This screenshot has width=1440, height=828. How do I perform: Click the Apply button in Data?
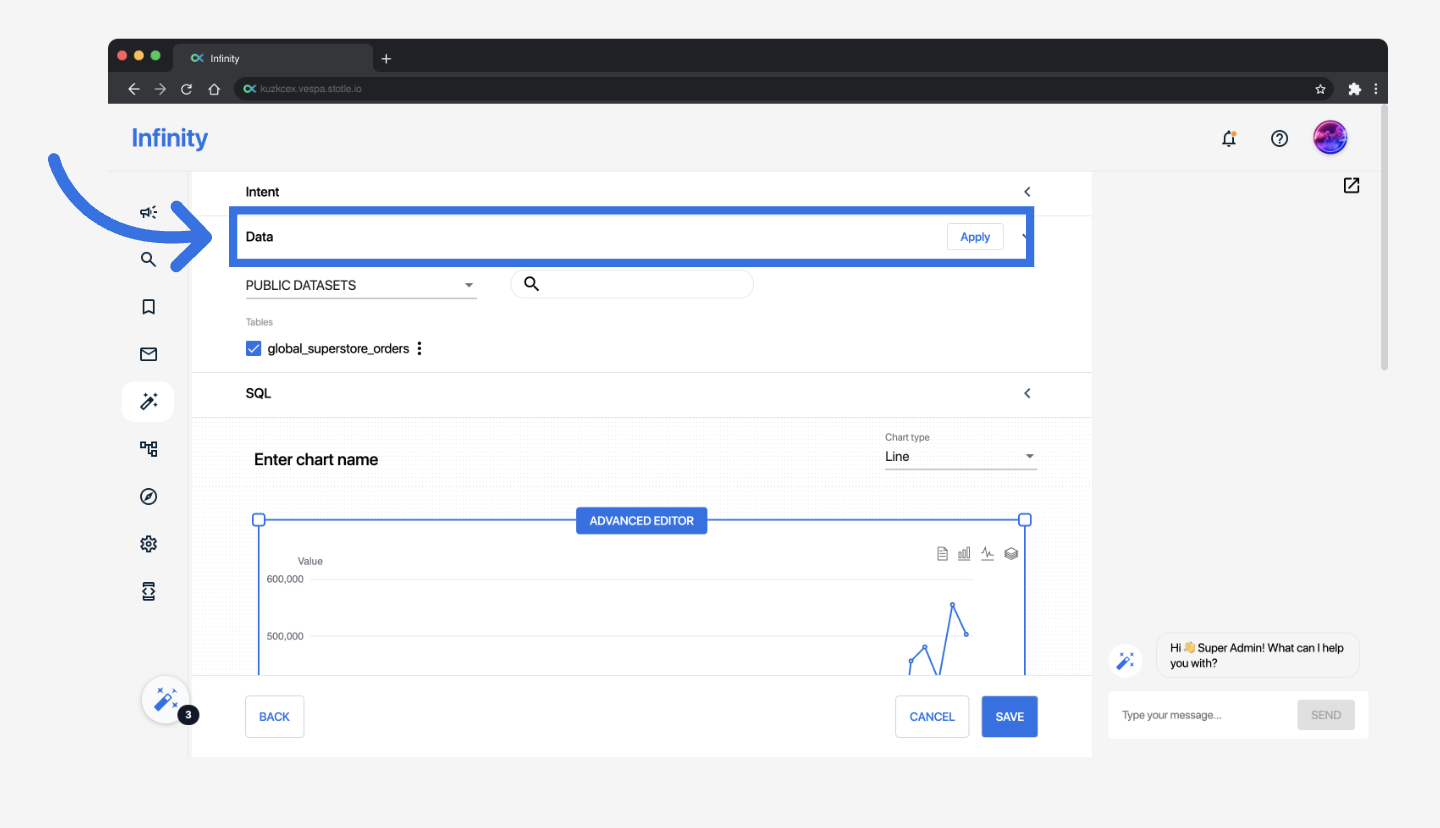(974, 237)
